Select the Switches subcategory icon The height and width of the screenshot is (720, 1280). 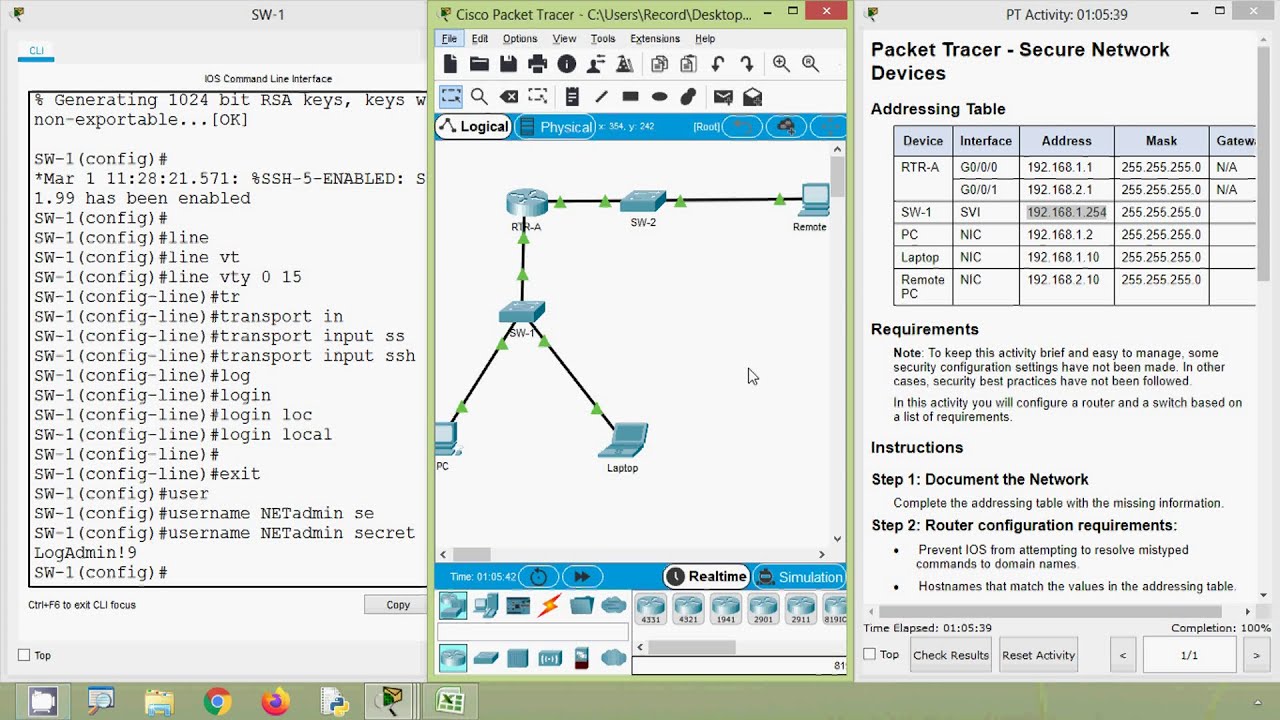click(x=486, y=658)
